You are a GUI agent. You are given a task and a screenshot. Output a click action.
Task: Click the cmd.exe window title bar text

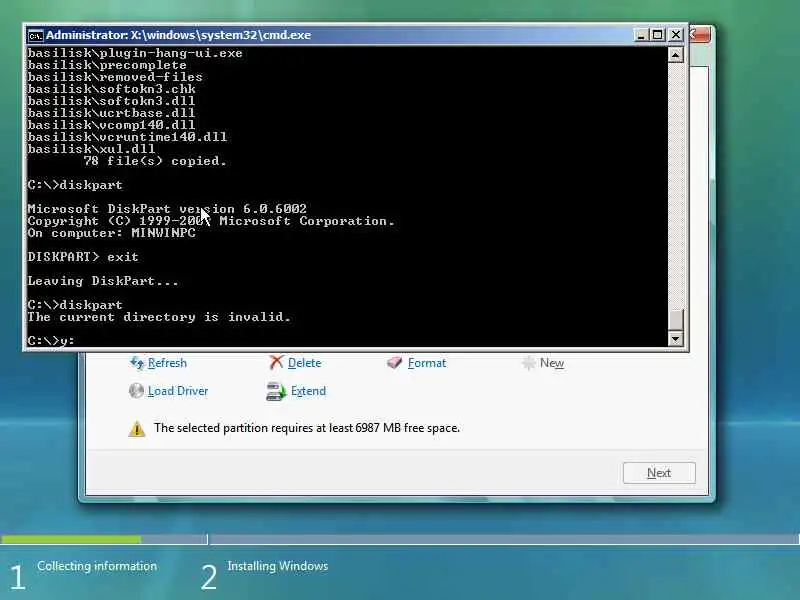pyautogui.click(x=178, y=35)
